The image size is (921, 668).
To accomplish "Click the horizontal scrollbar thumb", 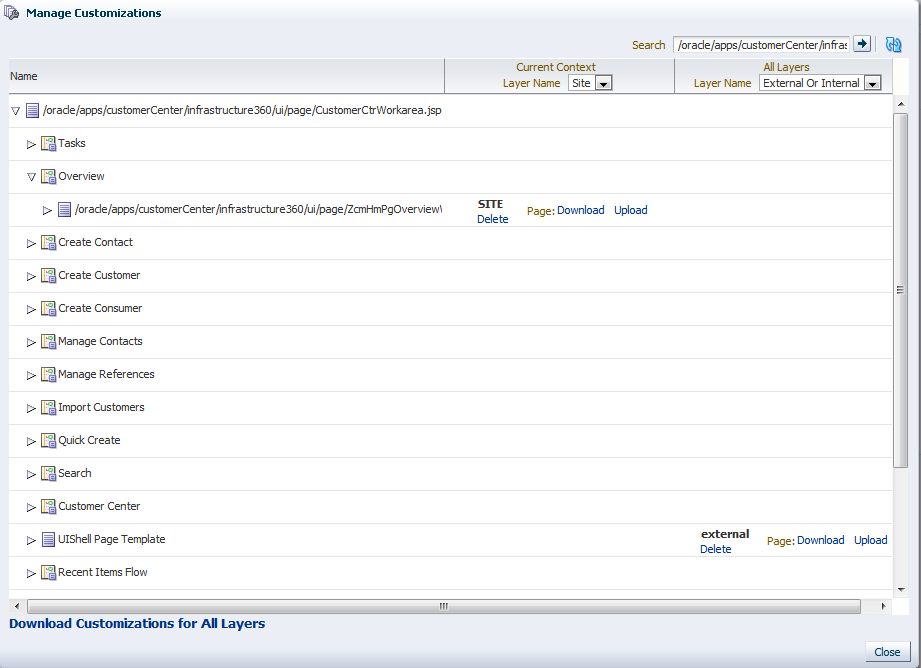I will point(444,606).
